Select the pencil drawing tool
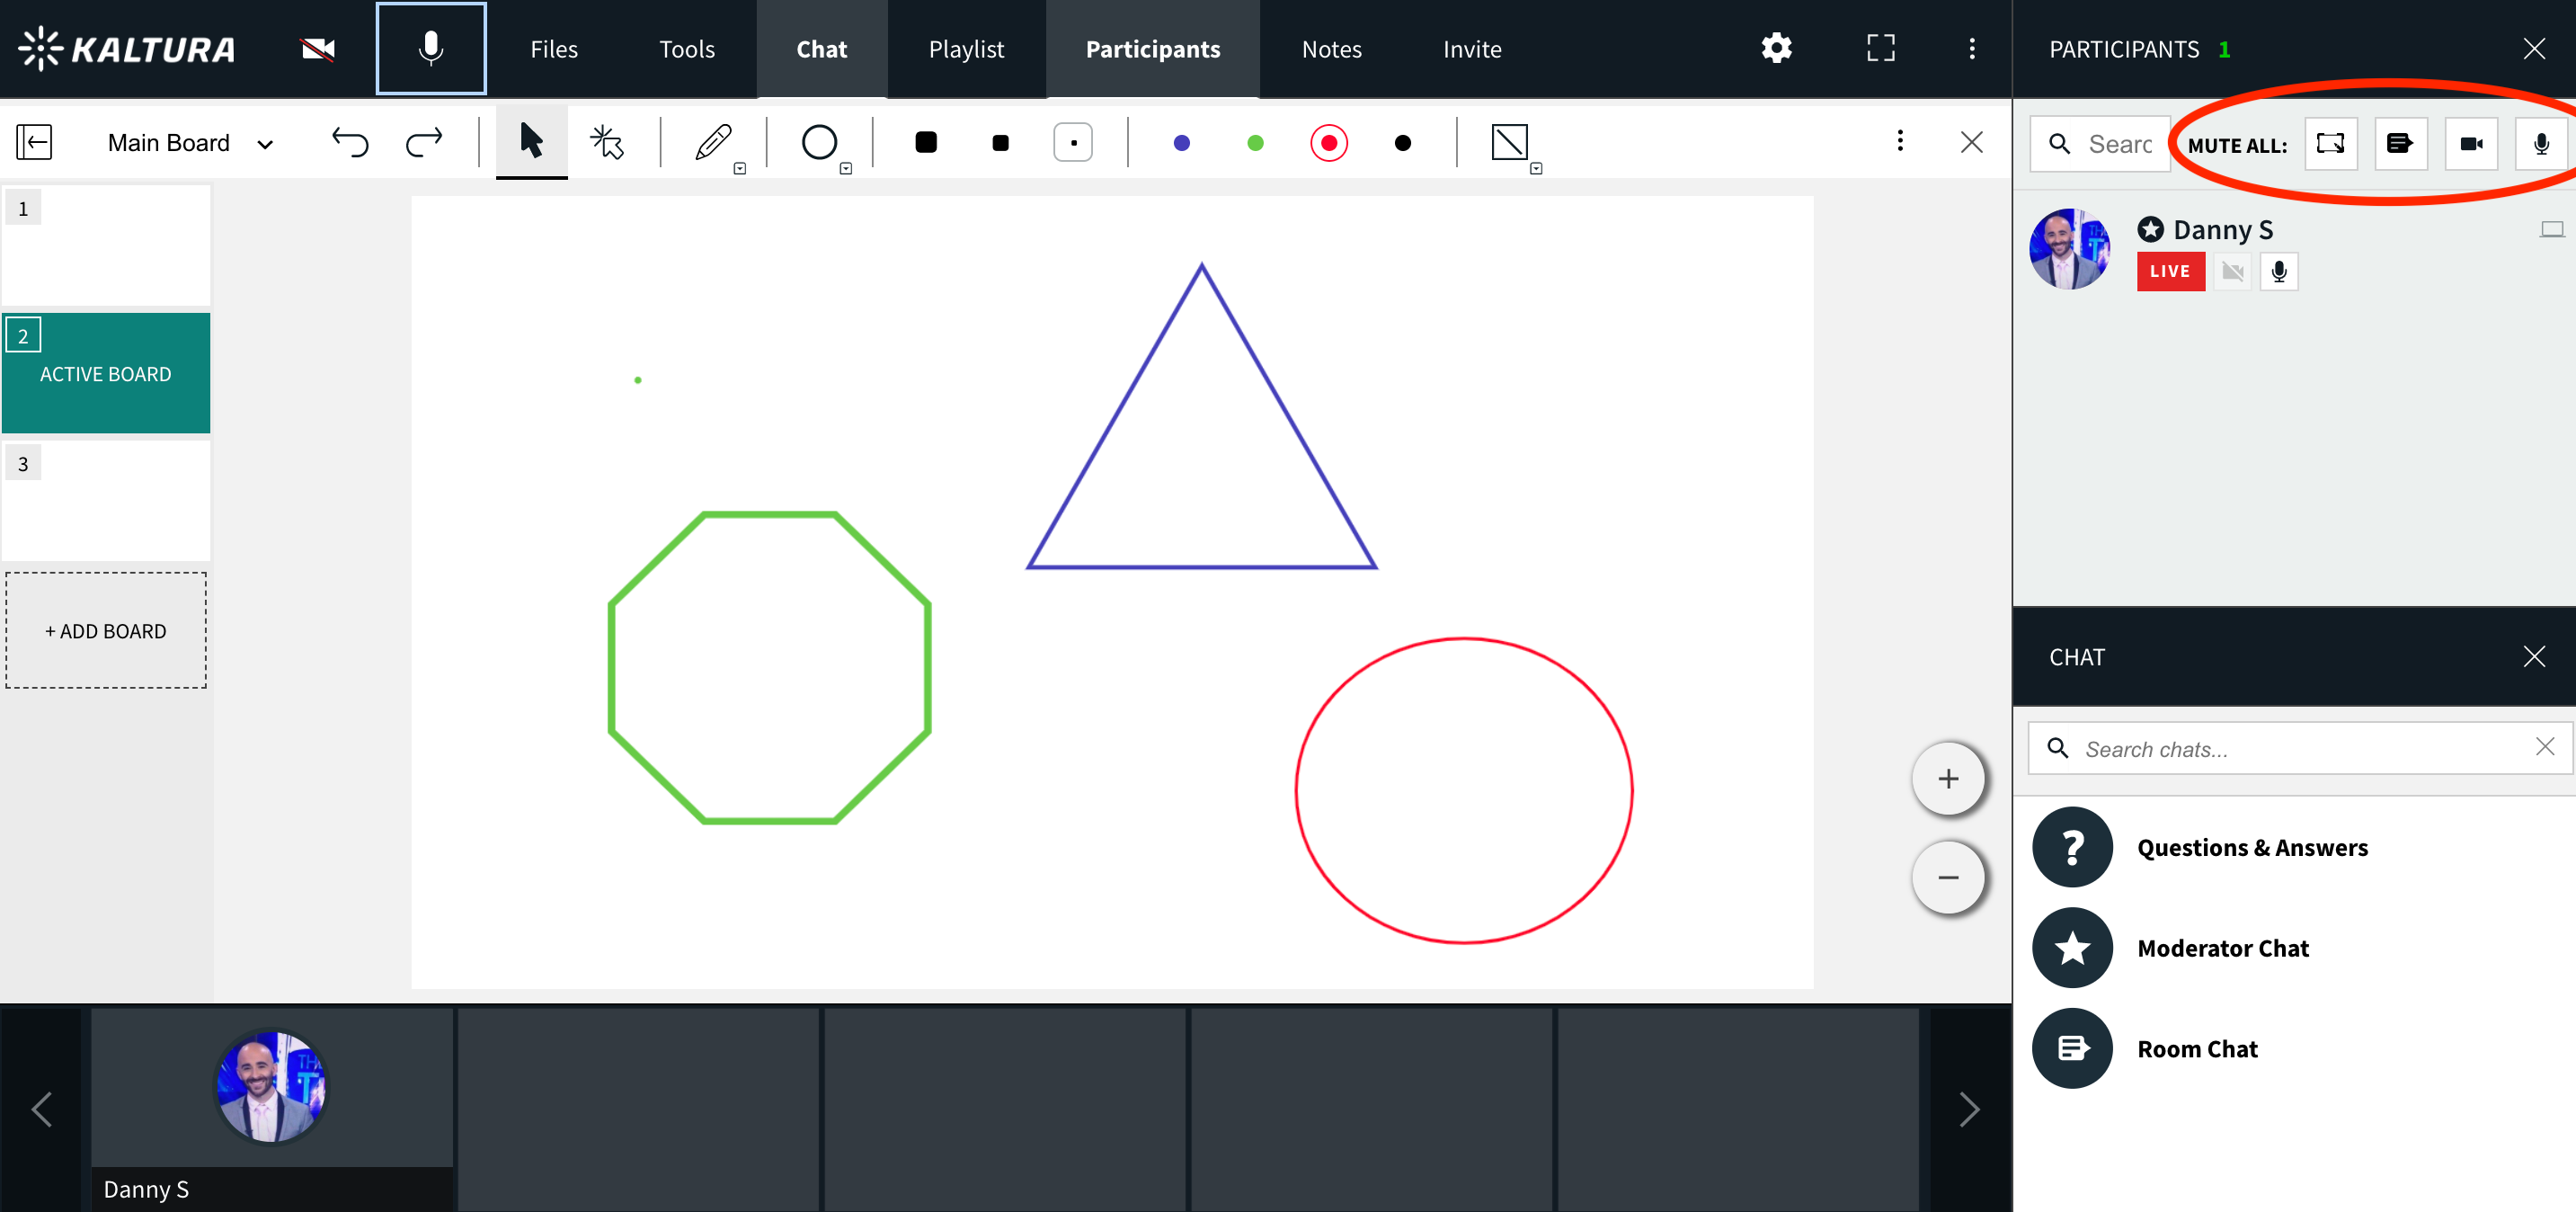The image size is (2576, 1212). pos(713,142)
